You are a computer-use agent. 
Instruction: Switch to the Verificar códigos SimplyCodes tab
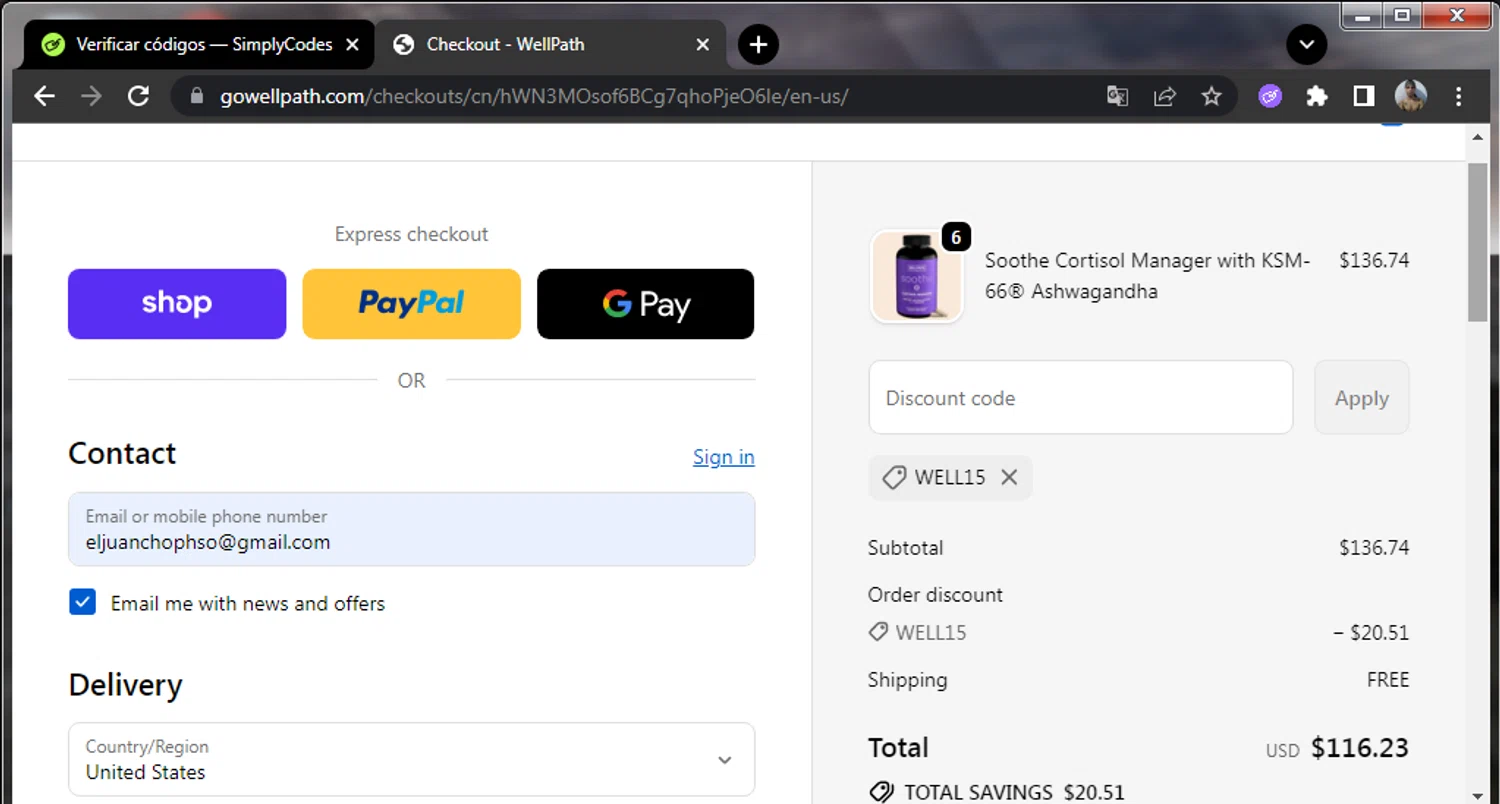[198, 44]
